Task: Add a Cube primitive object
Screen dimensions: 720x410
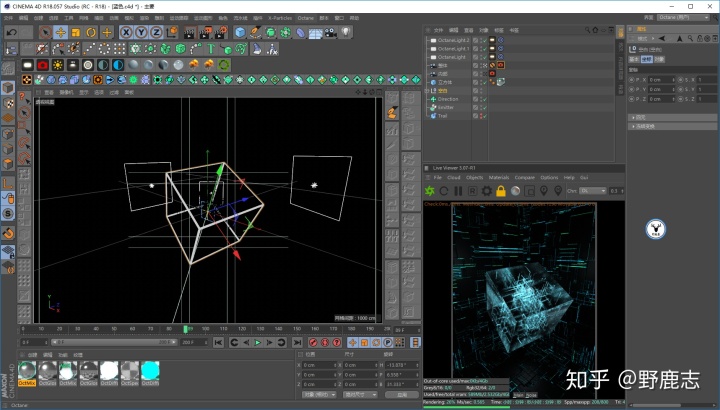Action: click(240, 32)
